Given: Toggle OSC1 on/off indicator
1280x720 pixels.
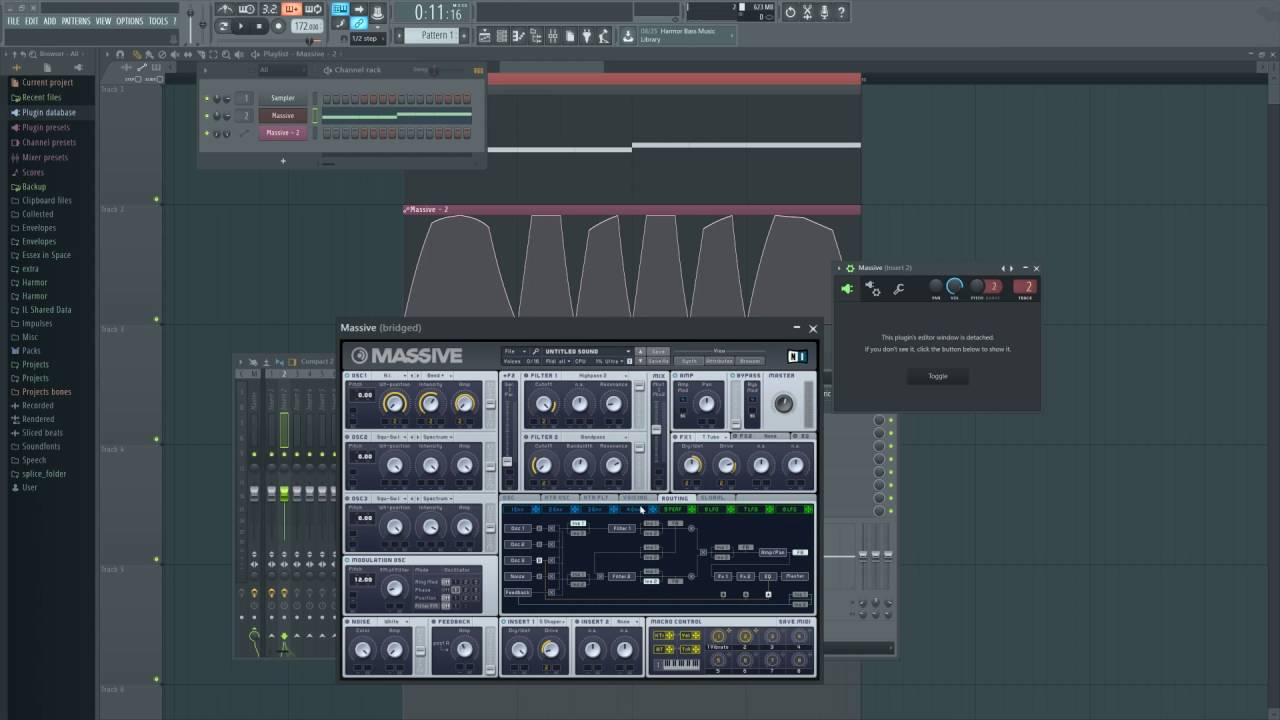Looking at the screenshot, I should (347, 376).
